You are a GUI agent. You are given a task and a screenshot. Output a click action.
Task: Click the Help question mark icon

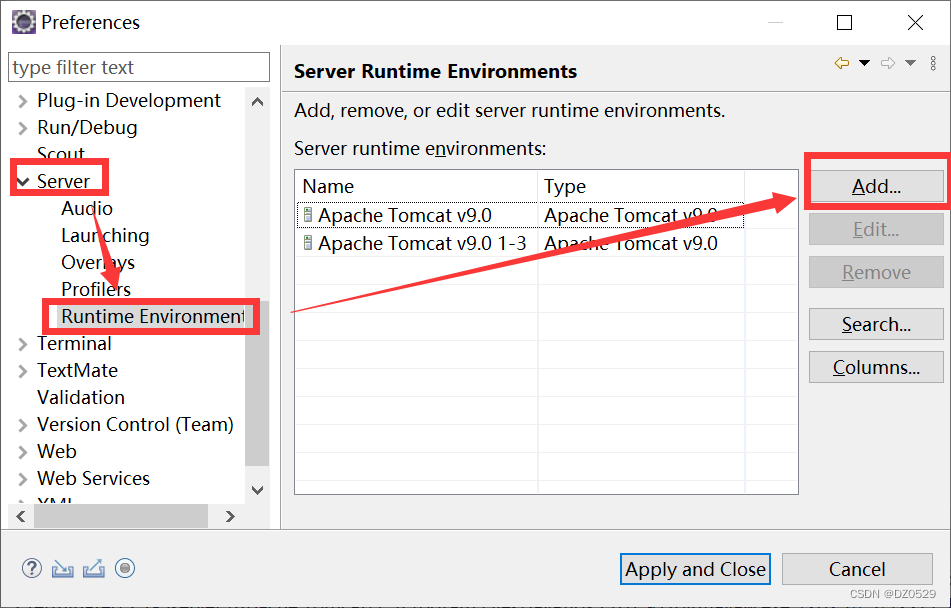31,568
